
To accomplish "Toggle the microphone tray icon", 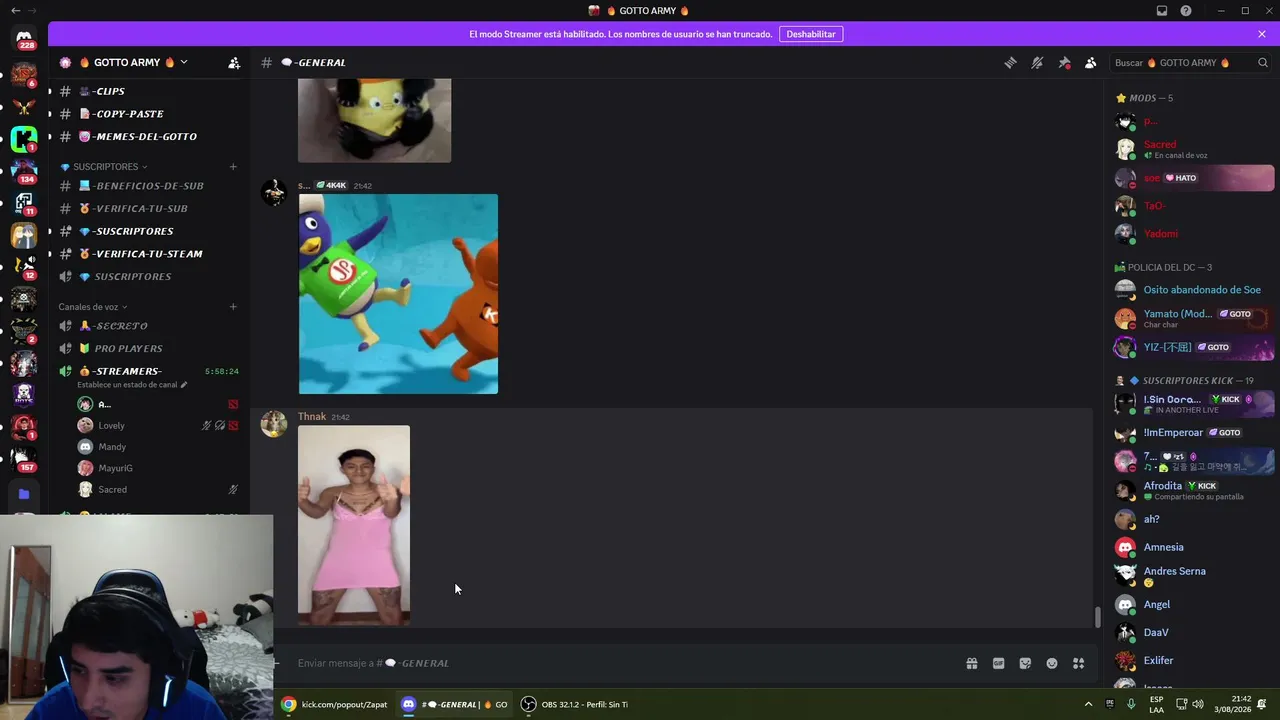I will pyautogui.click(x=1131, y=704).
